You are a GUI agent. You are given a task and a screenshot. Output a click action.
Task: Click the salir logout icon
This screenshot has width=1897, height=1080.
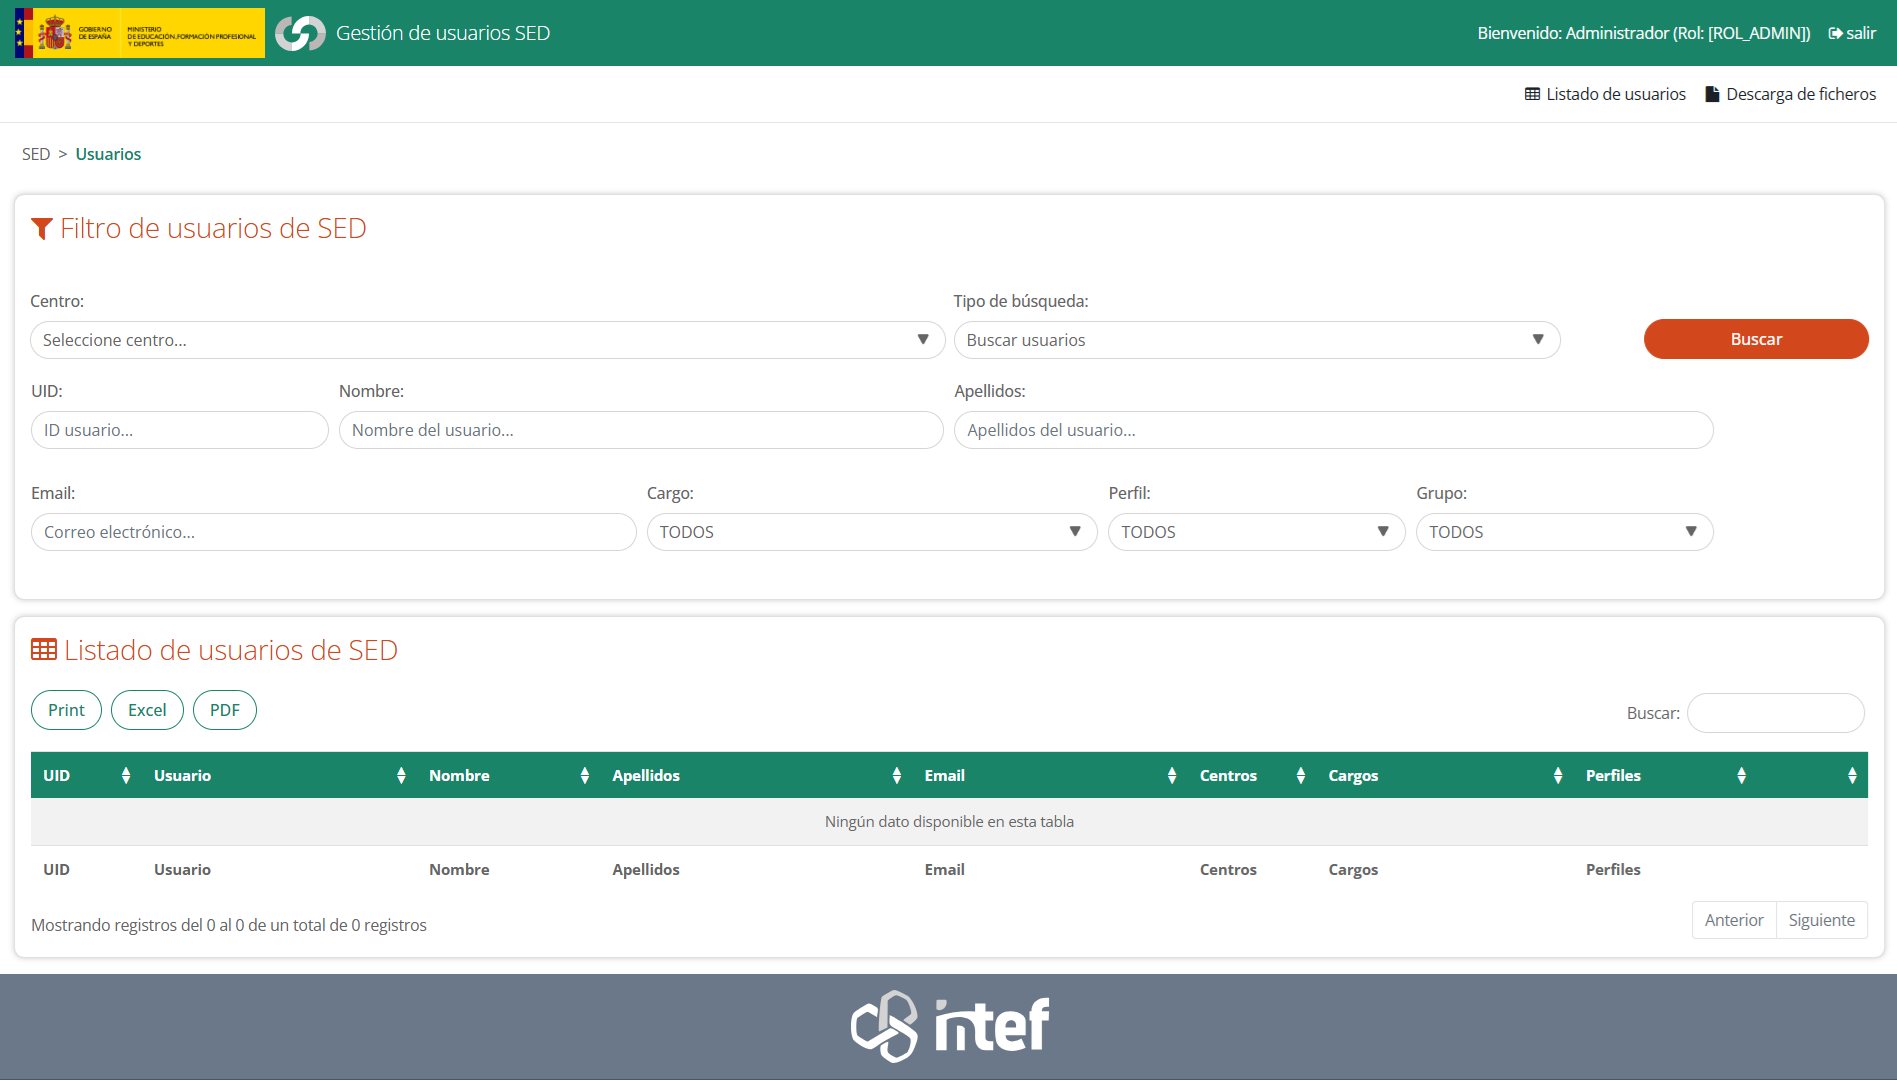(x=1835, y=33)
